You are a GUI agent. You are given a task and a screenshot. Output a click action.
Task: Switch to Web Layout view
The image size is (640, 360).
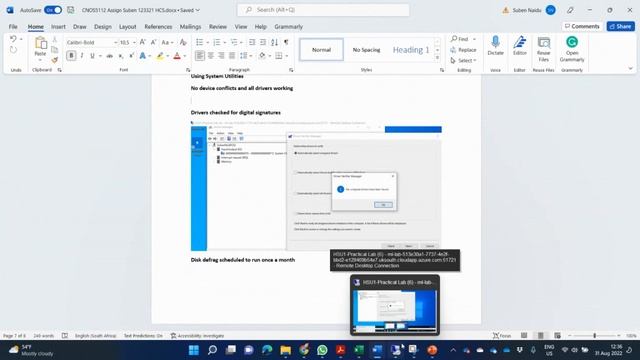point(558,336)
